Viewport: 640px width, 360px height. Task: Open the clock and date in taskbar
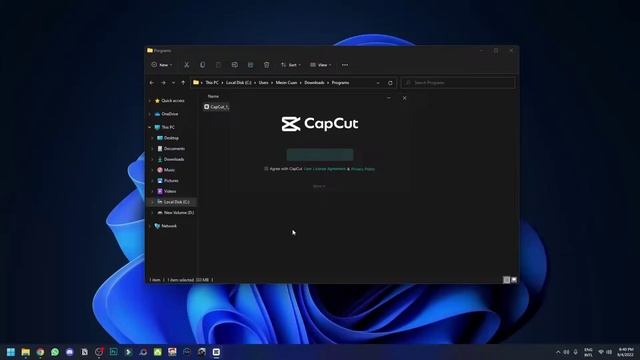[626, 352]
